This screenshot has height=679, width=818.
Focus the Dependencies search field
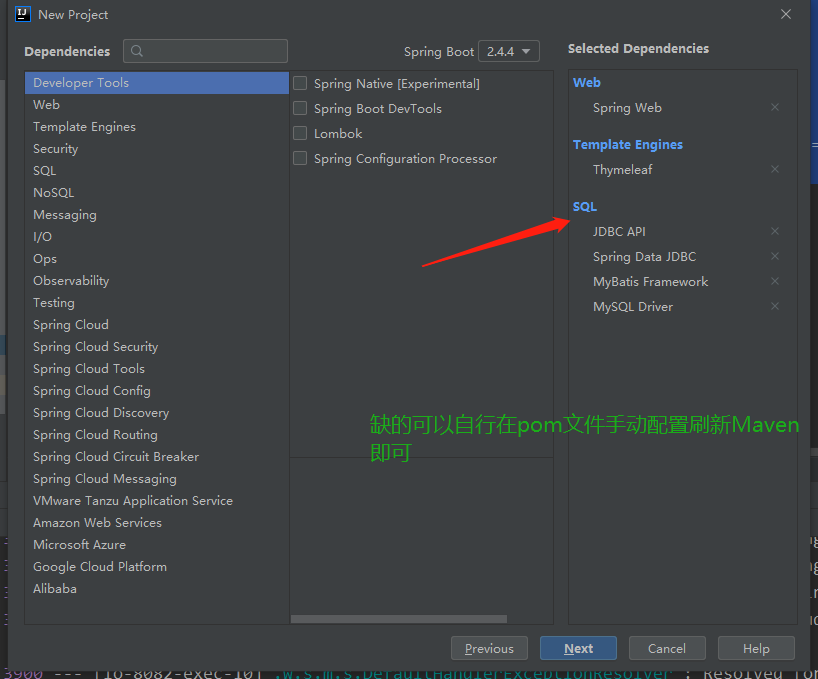pyautogui.click(x=206, y=51)
